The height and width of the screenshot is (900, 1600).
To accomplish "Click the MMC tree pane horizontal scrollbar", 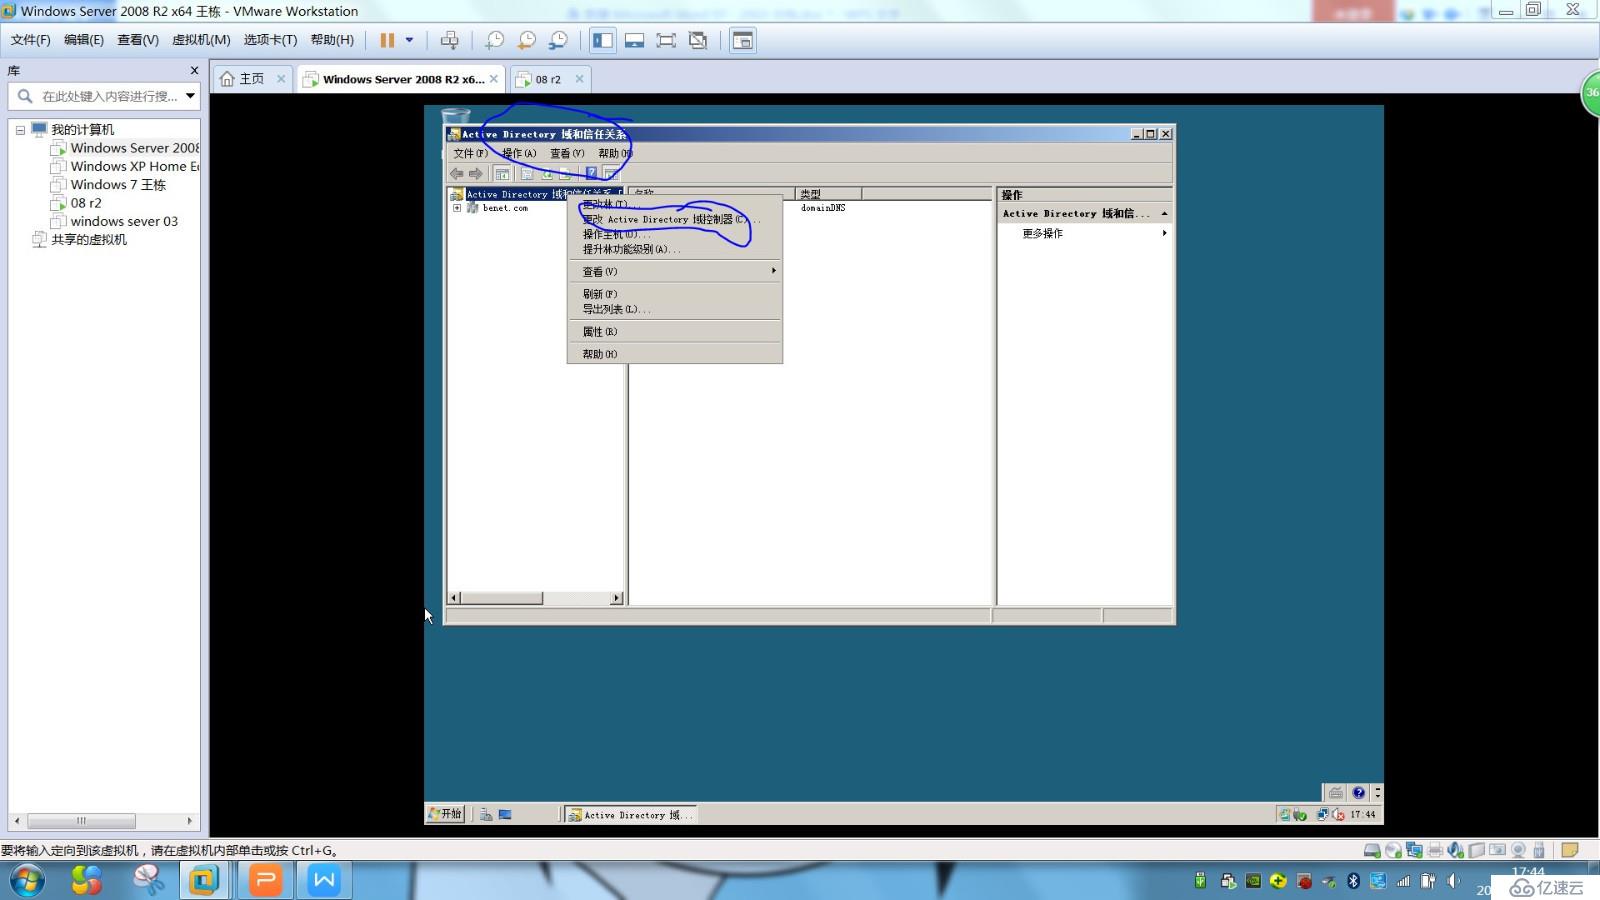I will click(x=536, y=598).
